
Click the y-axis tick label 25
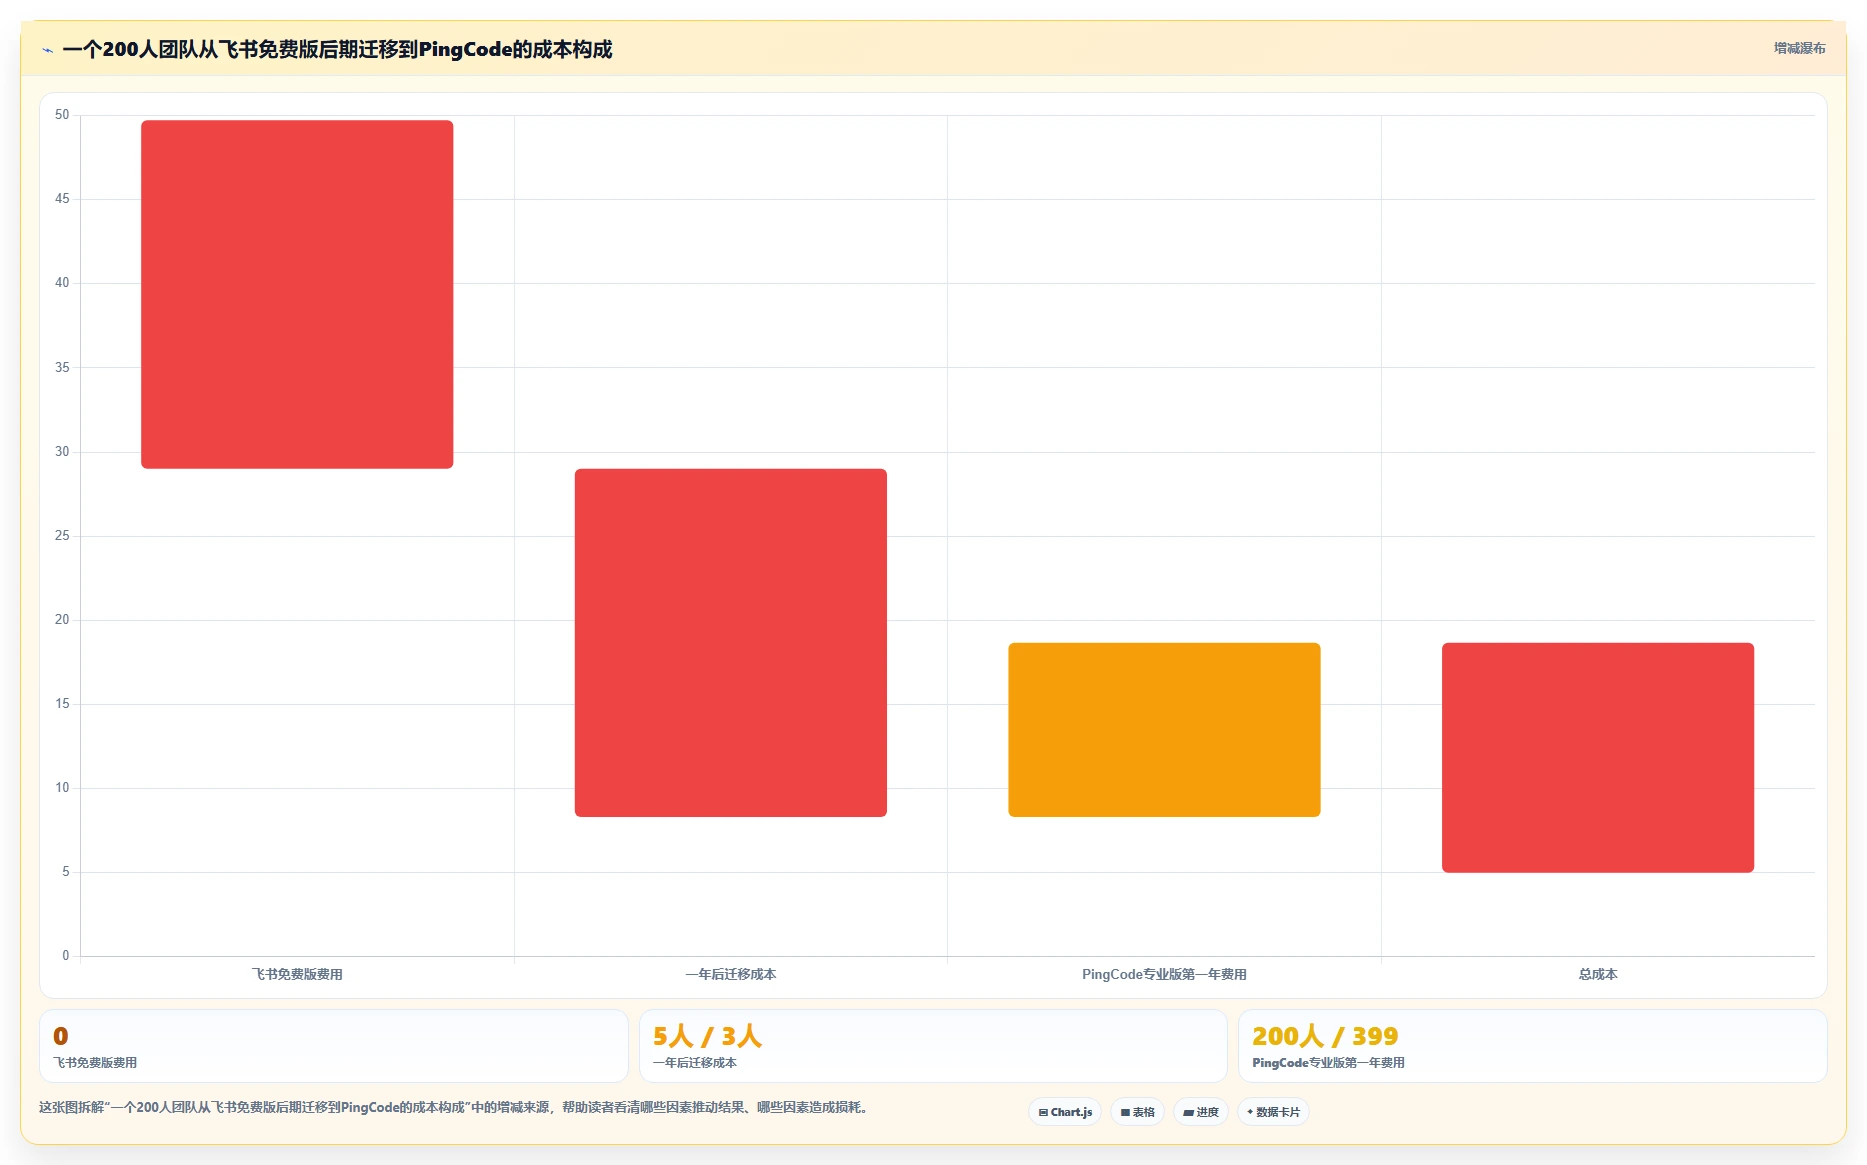pyautogui.click(x=62, y=536)
